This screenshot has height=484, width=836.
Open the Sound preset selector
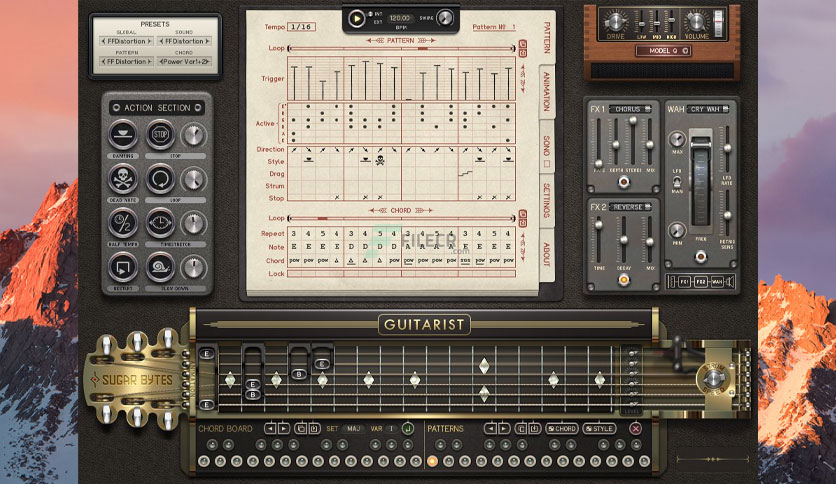(x=184, y=41)
